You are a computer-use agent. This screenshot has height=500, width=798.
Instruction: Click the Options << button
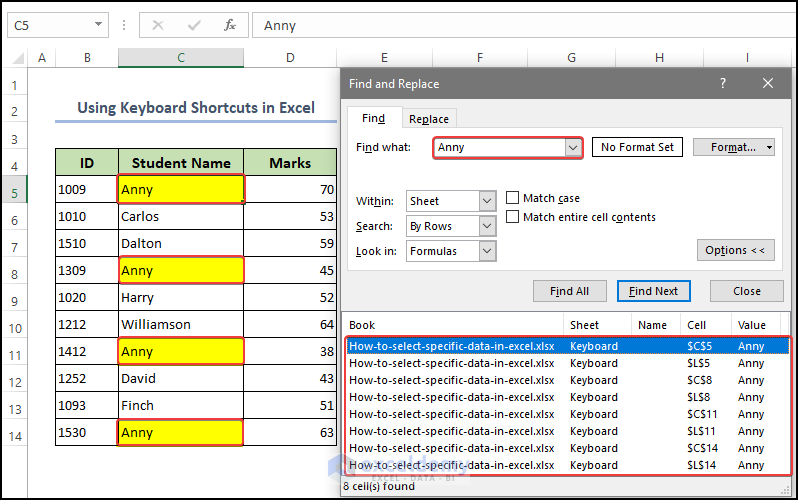coord(735,250)
